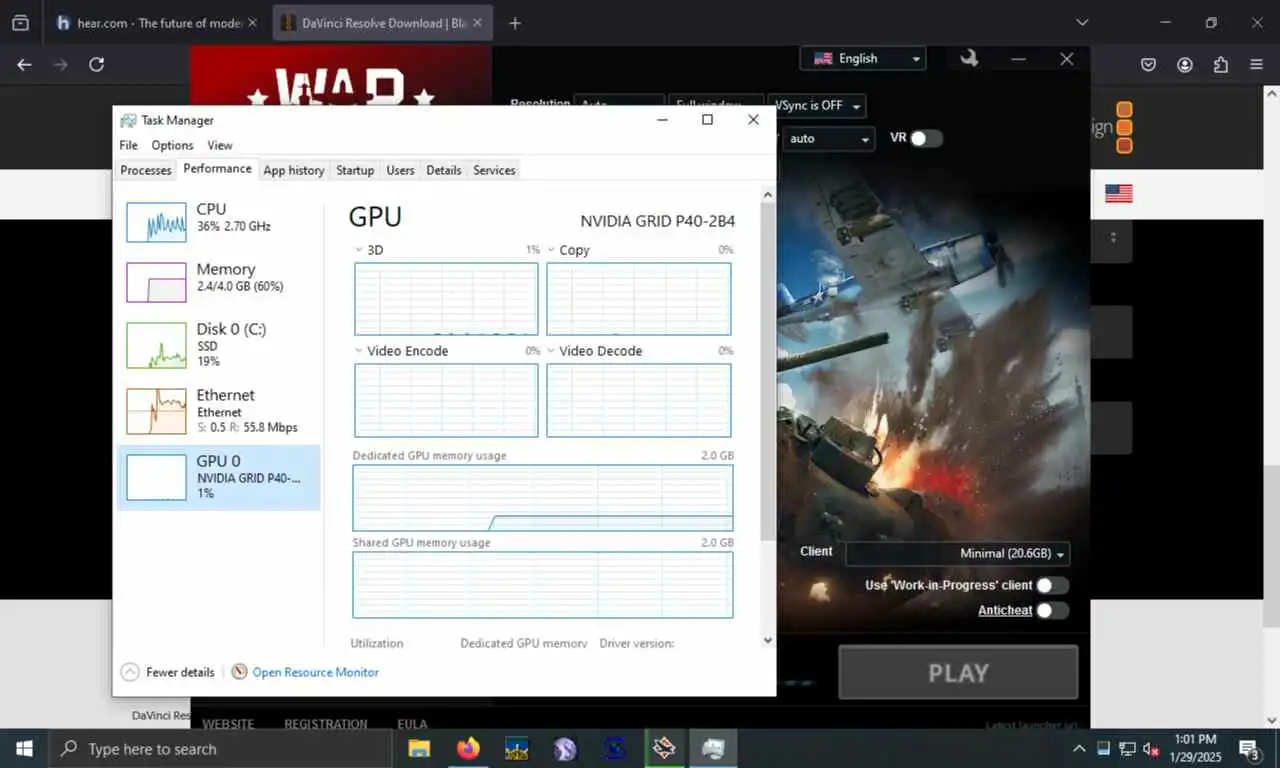Open the Firefox extensions puzzle icon
The width and height of the screenshot is (1280, 768).
coord(1220,64)
